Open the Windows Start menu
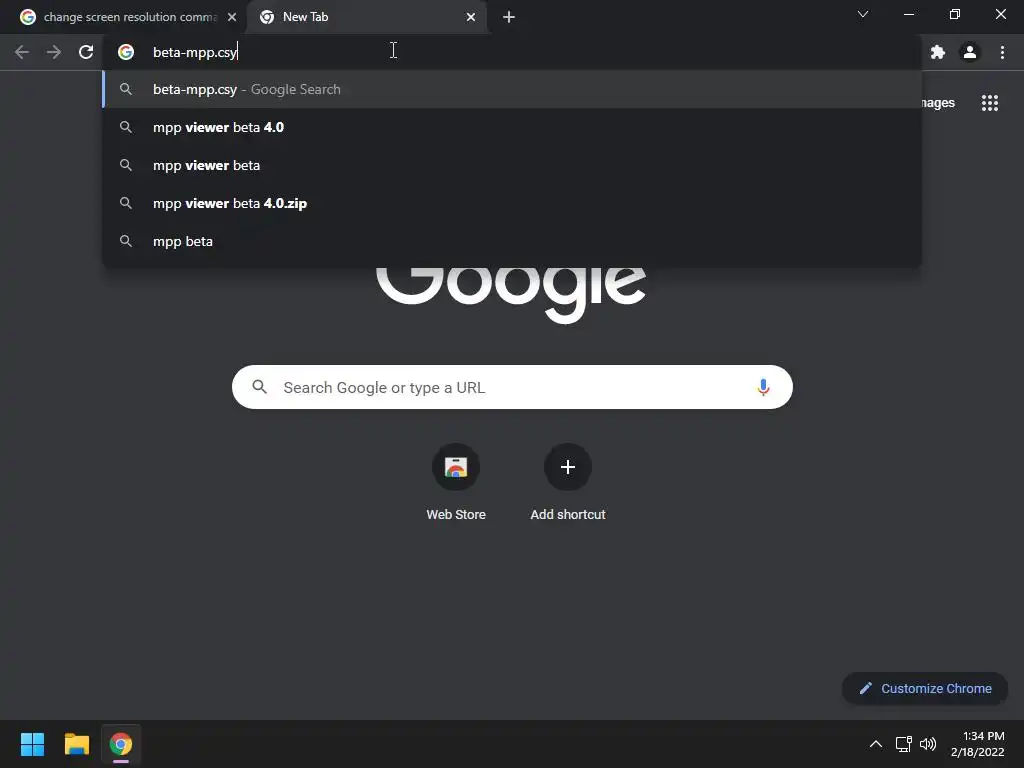The height and width of the screenshot is (768, 1024). point(32,744)
